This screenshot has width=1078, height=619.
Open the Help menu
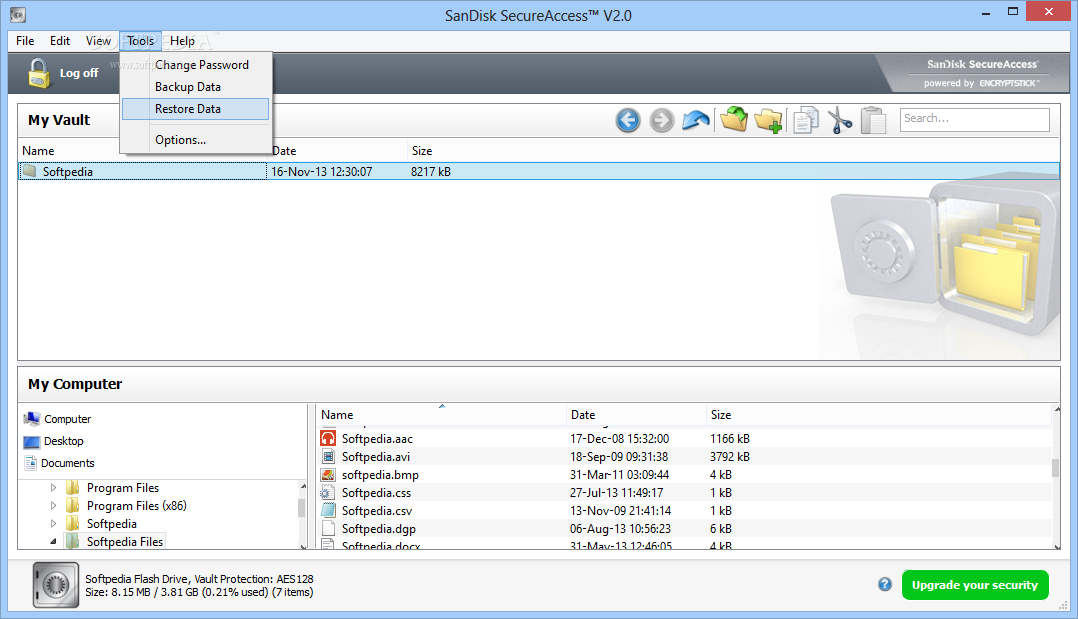[x=182, y=41]
